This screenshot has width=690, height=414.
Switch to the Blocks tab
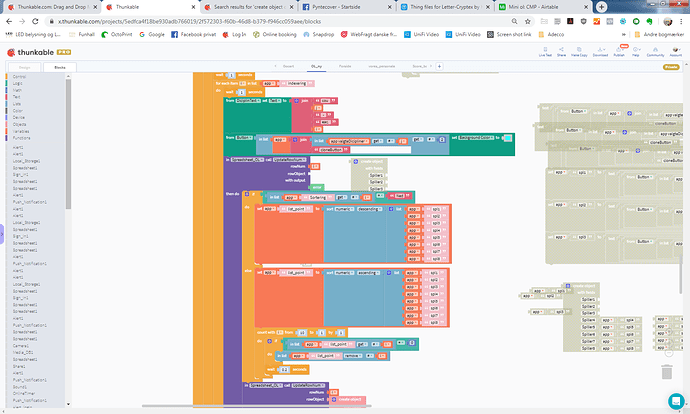(x=60, y=67)
